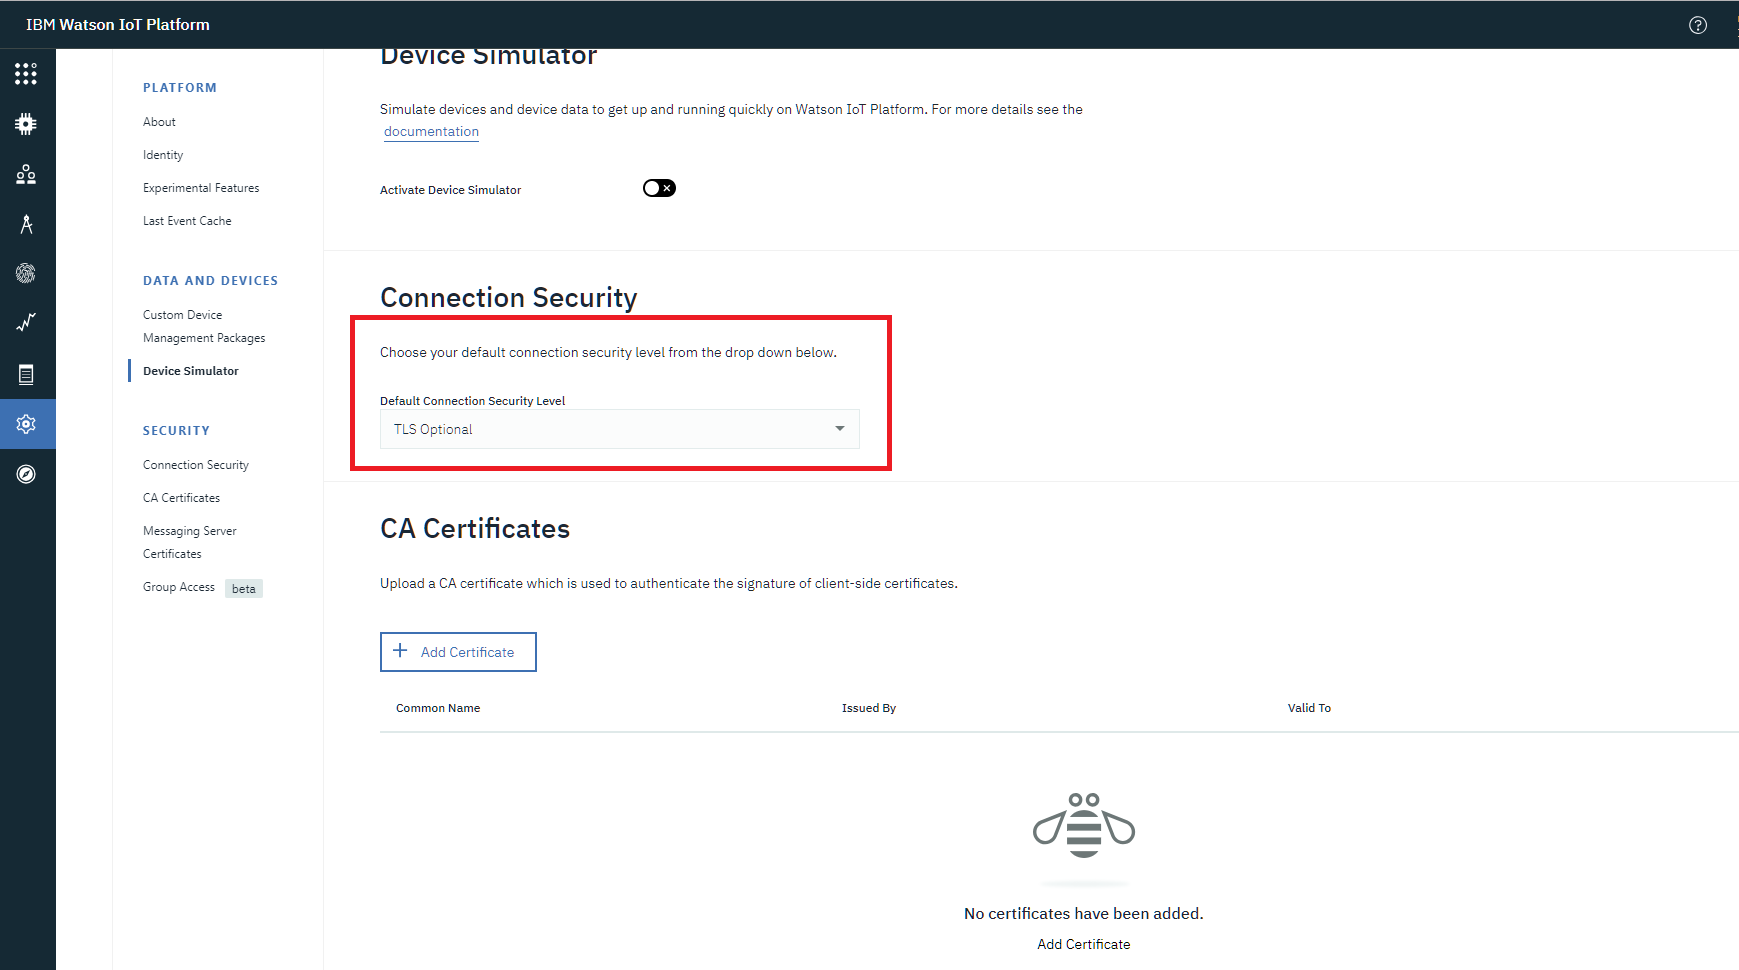Click the Add Certificate button with plus
This screenshot has height=970, width=1739.
pos(458,652)
